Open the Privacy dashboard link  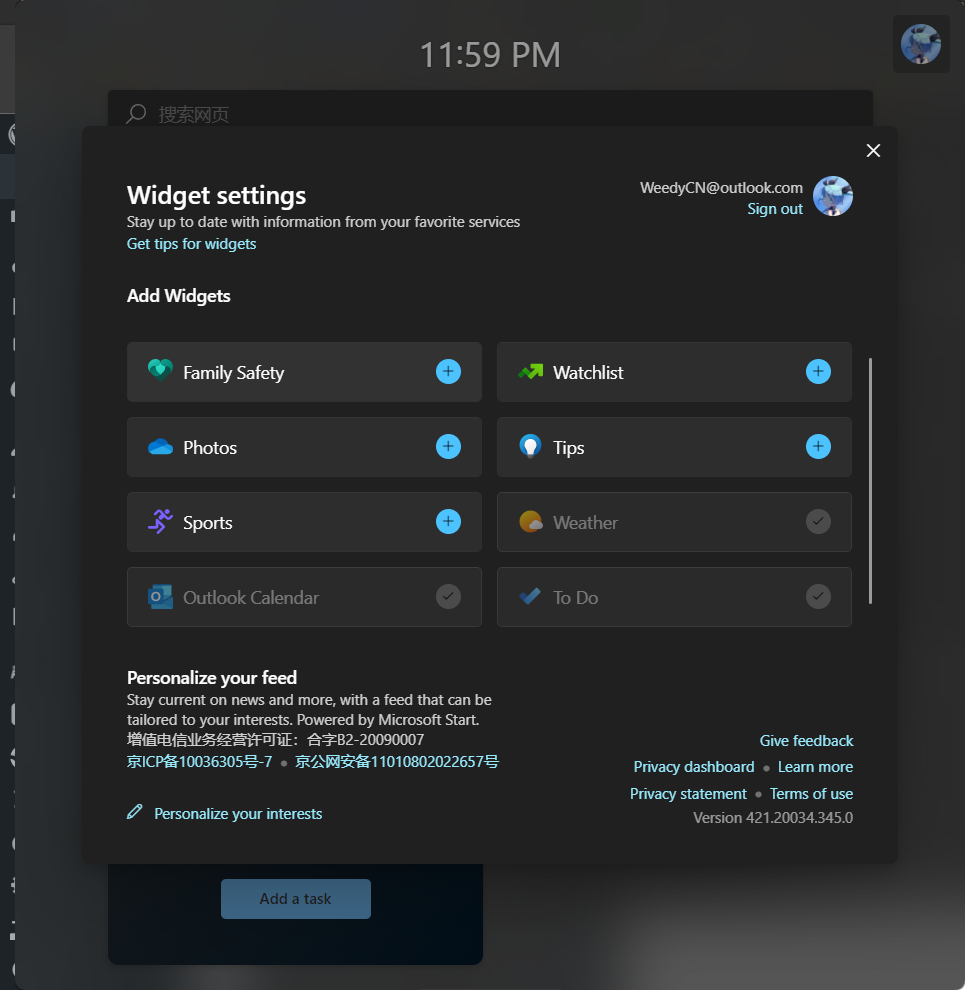point(693,766)
